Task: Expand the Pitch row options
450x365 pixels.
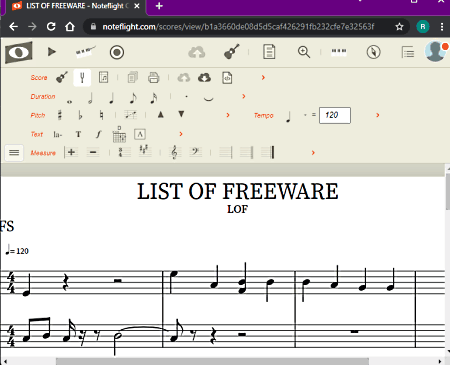Action: click(228, 115)
